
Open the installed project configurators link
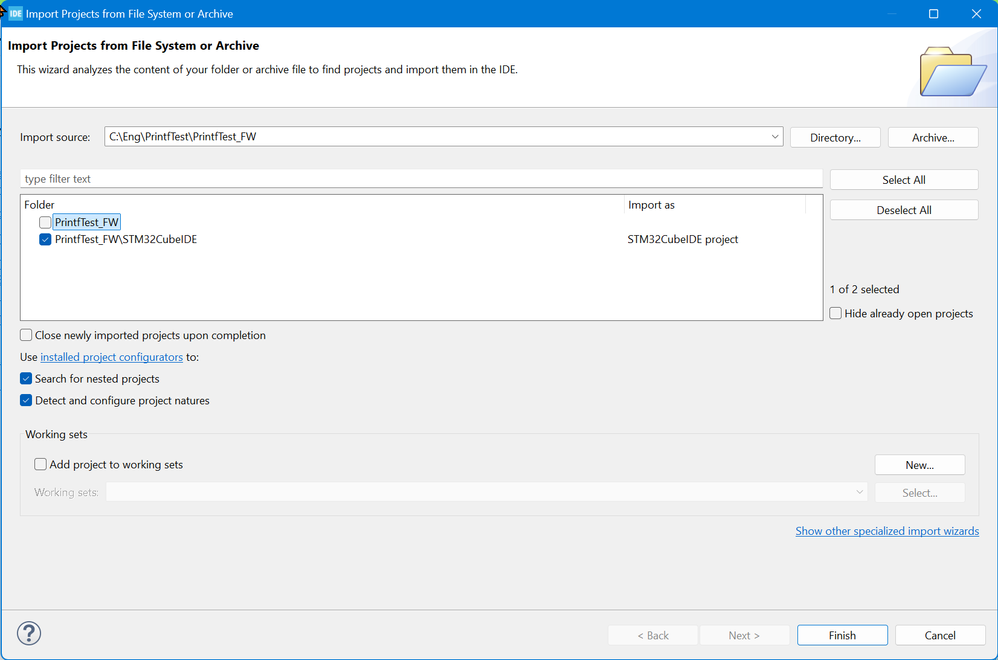point(111,357)
